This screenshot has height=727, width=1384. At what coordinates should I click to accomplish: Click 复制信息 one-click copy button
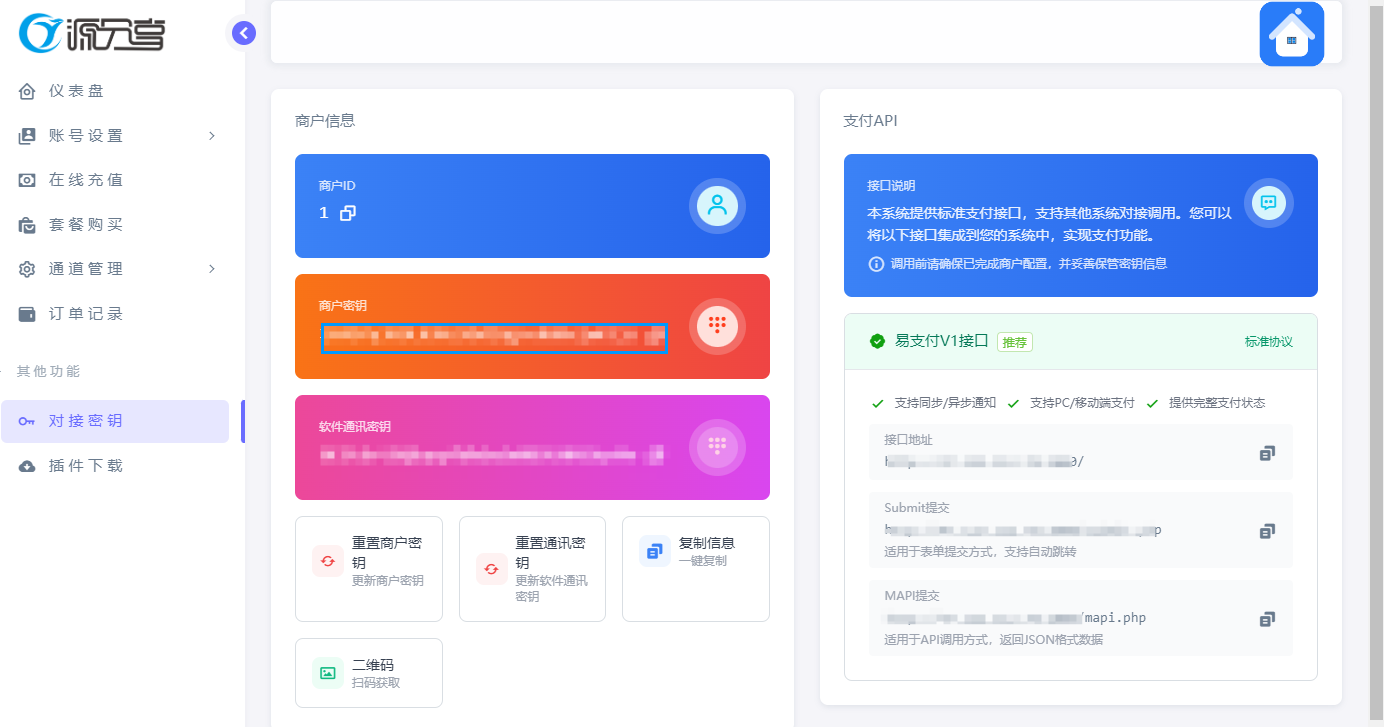coord(696,568)
